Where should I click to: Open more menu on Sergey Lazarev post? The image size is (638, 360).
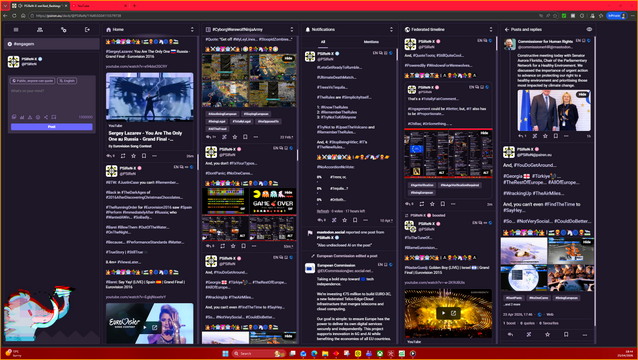click(x=155, y=156)
